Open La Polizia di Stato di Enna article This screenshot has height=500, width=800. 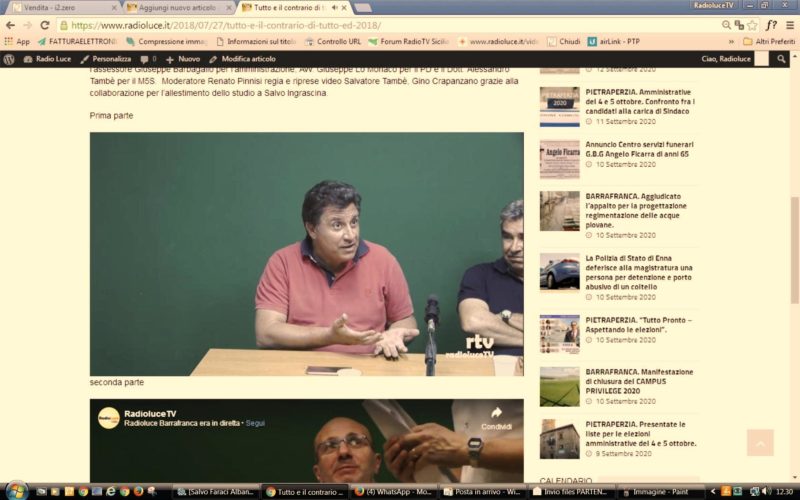tap(639, 272)
